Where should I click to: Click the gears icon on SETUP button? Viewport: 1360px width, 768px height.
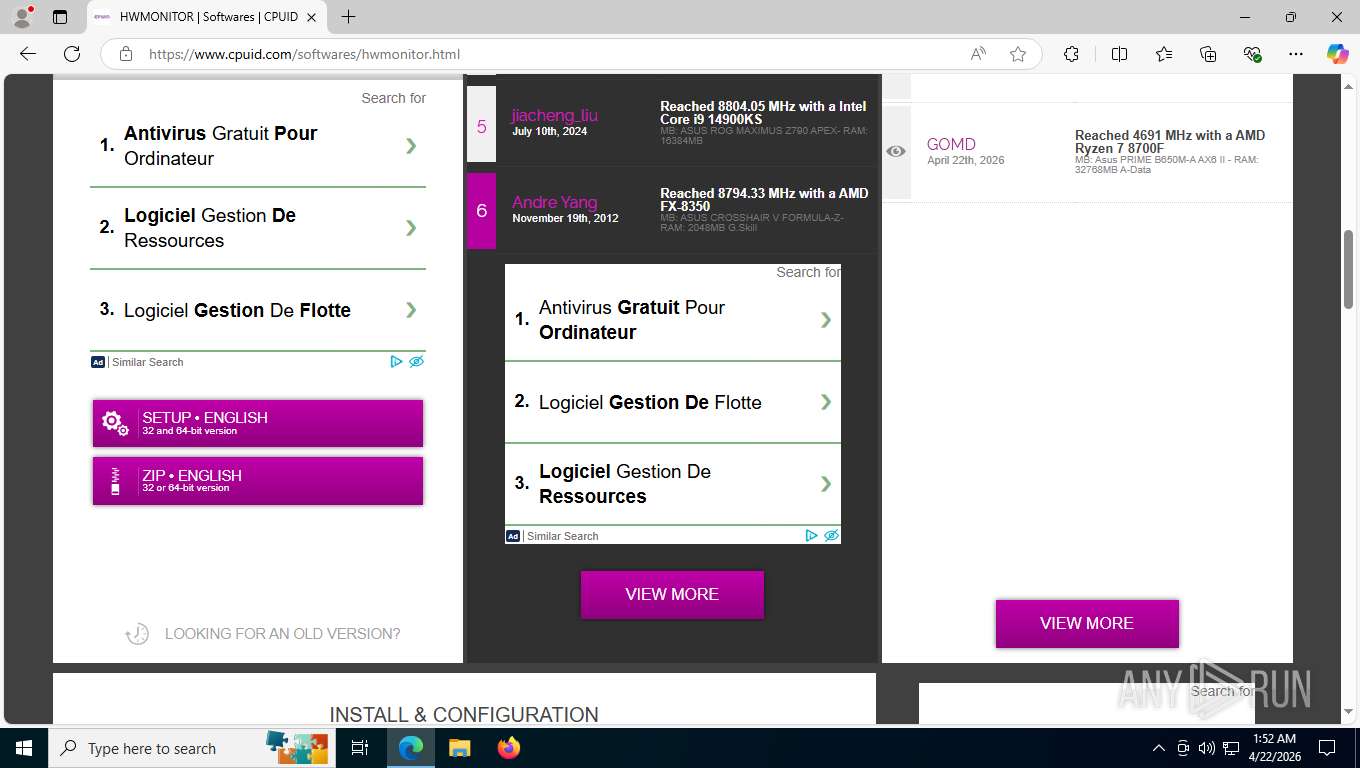tap(116, 424)
